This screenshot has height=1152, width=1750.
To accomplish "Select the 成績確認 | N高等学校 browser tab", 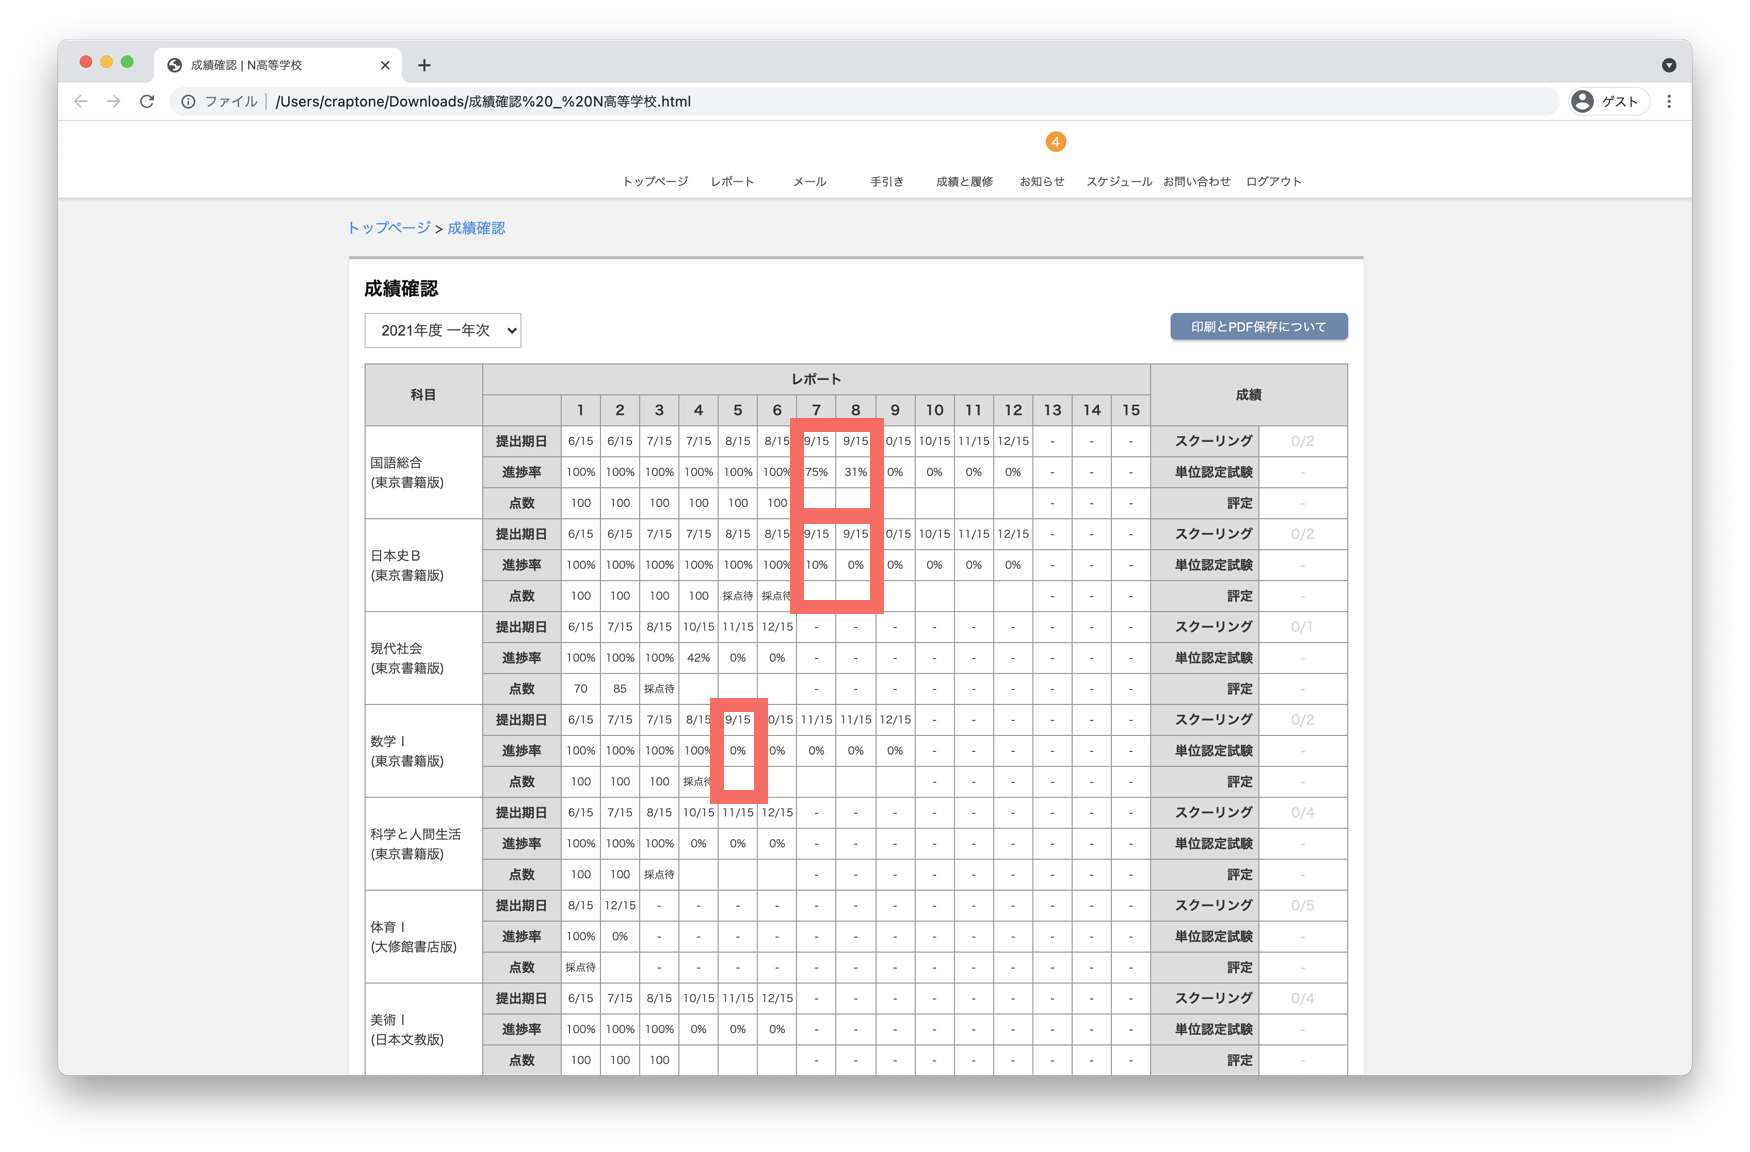I will pos(278,65).
